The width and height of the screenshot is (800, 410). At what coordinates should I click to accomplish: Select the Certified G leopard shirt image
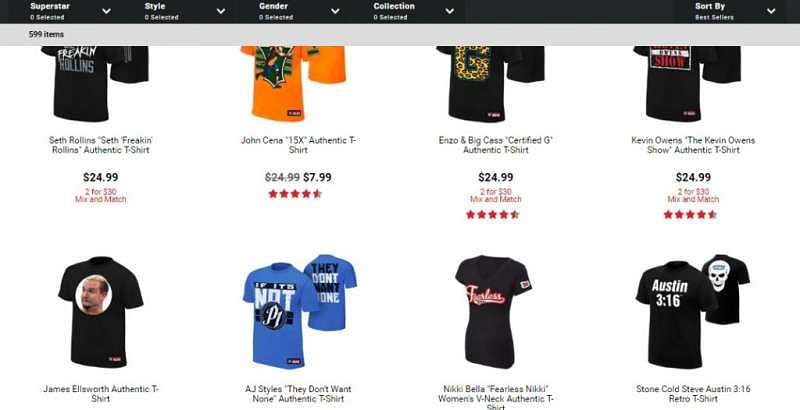(x=491, y=84)
